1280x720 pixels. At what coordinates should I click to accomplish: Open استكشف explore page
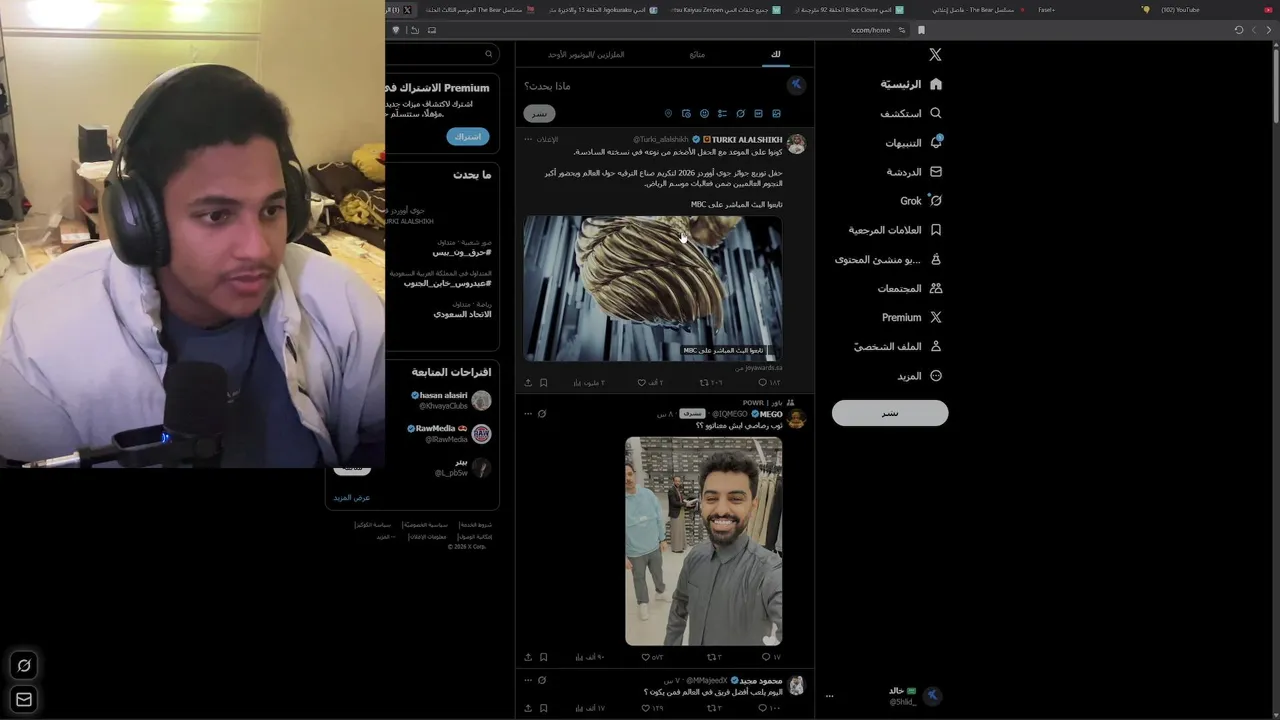(911, 113)
